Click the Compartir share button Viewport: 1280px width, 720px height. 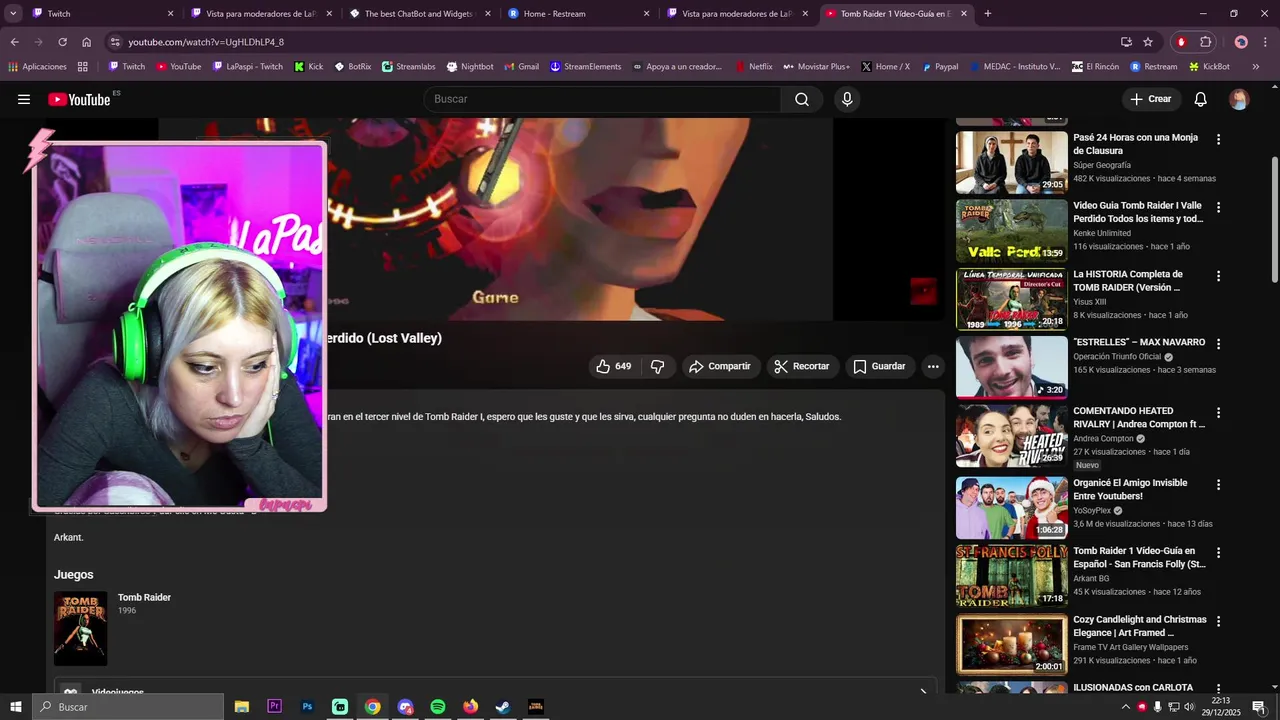coord(720,367)
